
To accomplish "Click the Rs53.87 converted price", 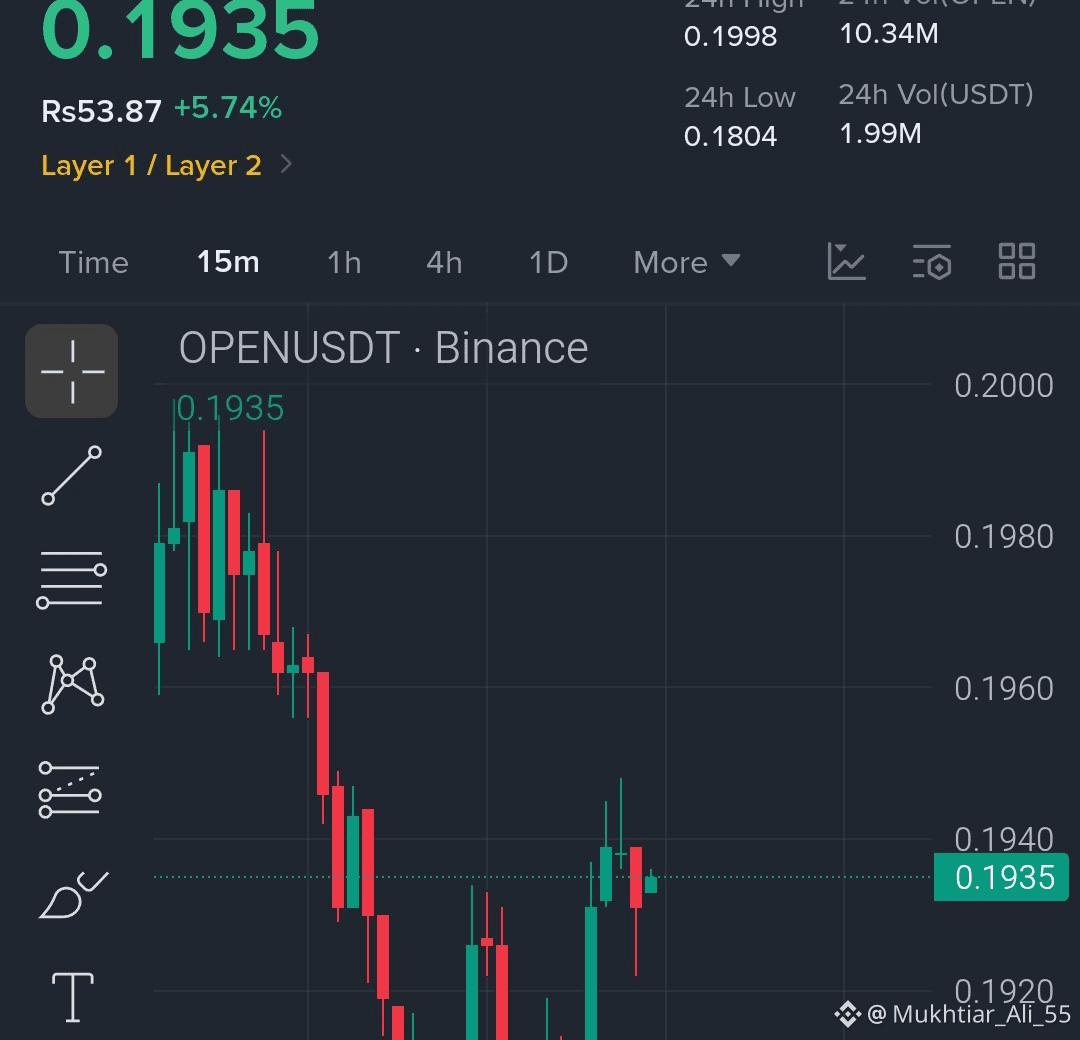I will (101, 111).
